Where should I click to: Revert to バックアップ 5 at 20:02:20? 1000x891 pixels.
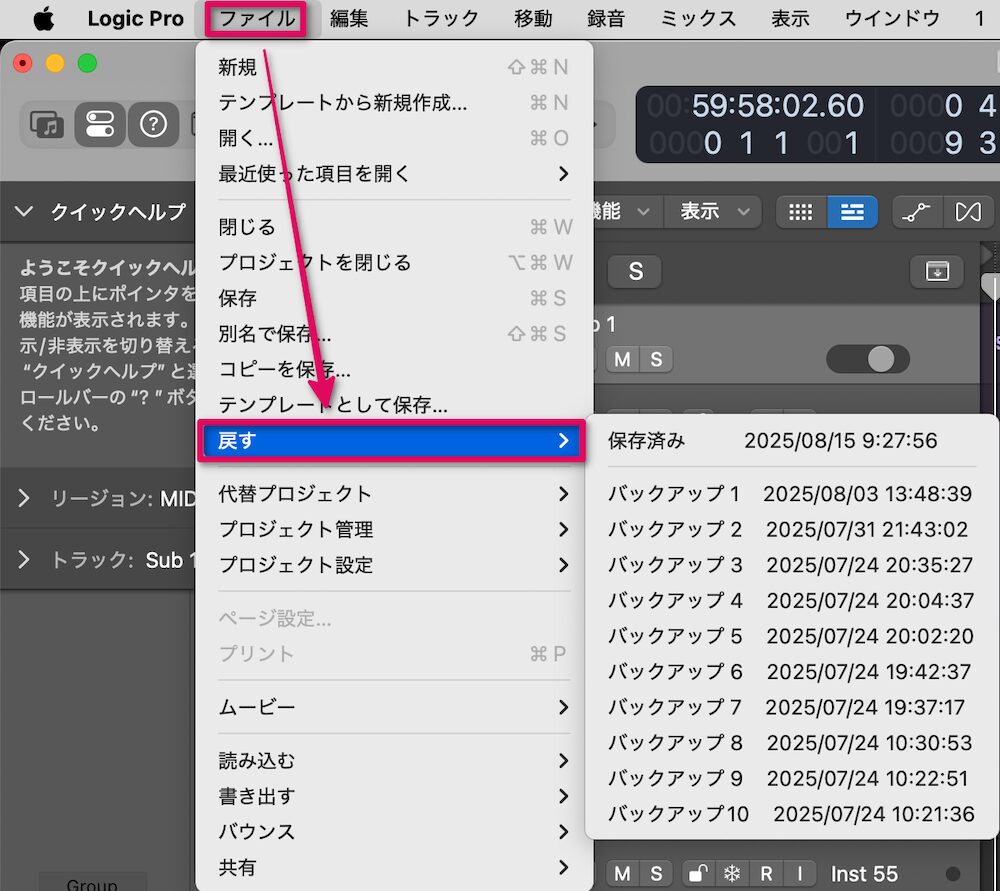point(791,637)
